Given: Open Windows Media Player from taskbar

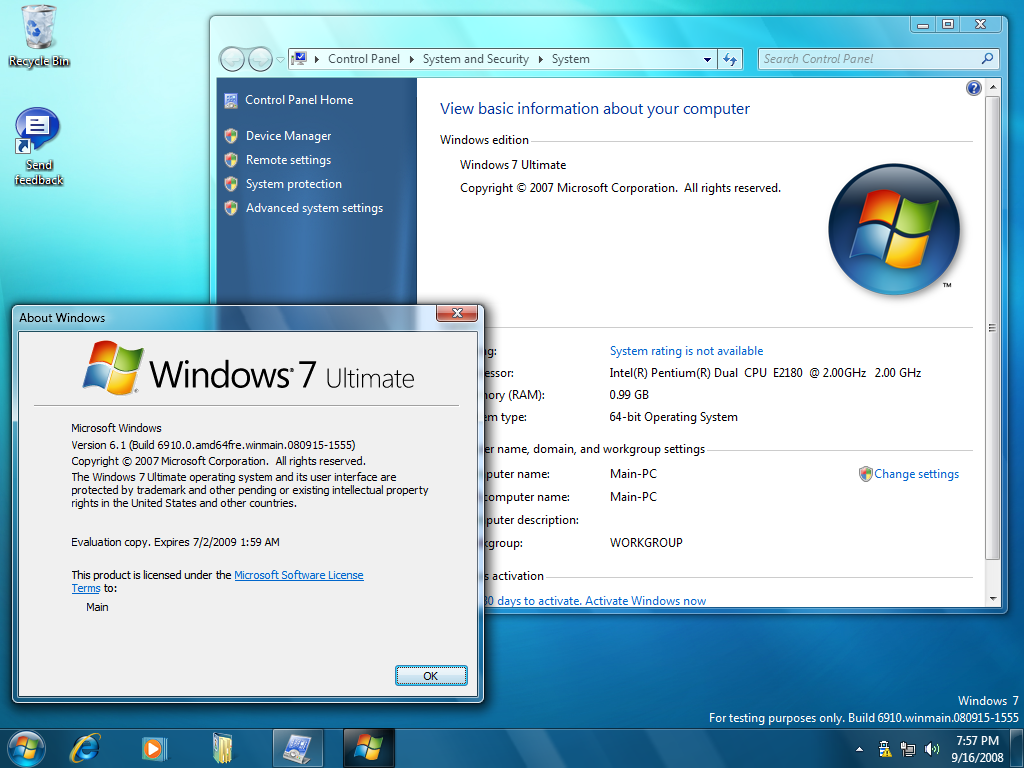Looking at the screenshot, I should click(153, 747).
